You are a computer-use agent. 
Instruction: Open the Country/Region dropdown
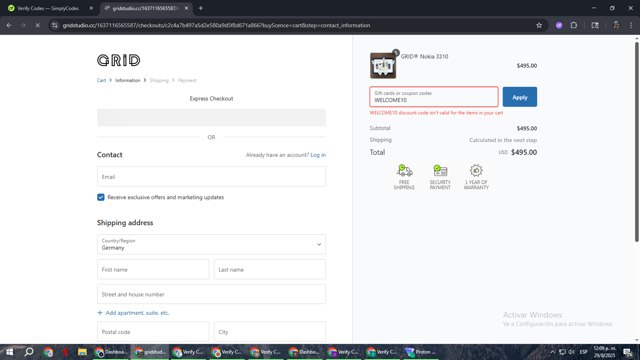pos(211,244)
